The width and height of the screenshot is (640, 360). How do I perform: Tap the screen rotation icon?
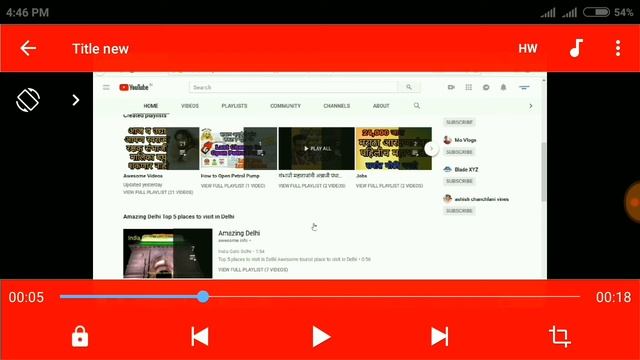[x=28, y=100]
